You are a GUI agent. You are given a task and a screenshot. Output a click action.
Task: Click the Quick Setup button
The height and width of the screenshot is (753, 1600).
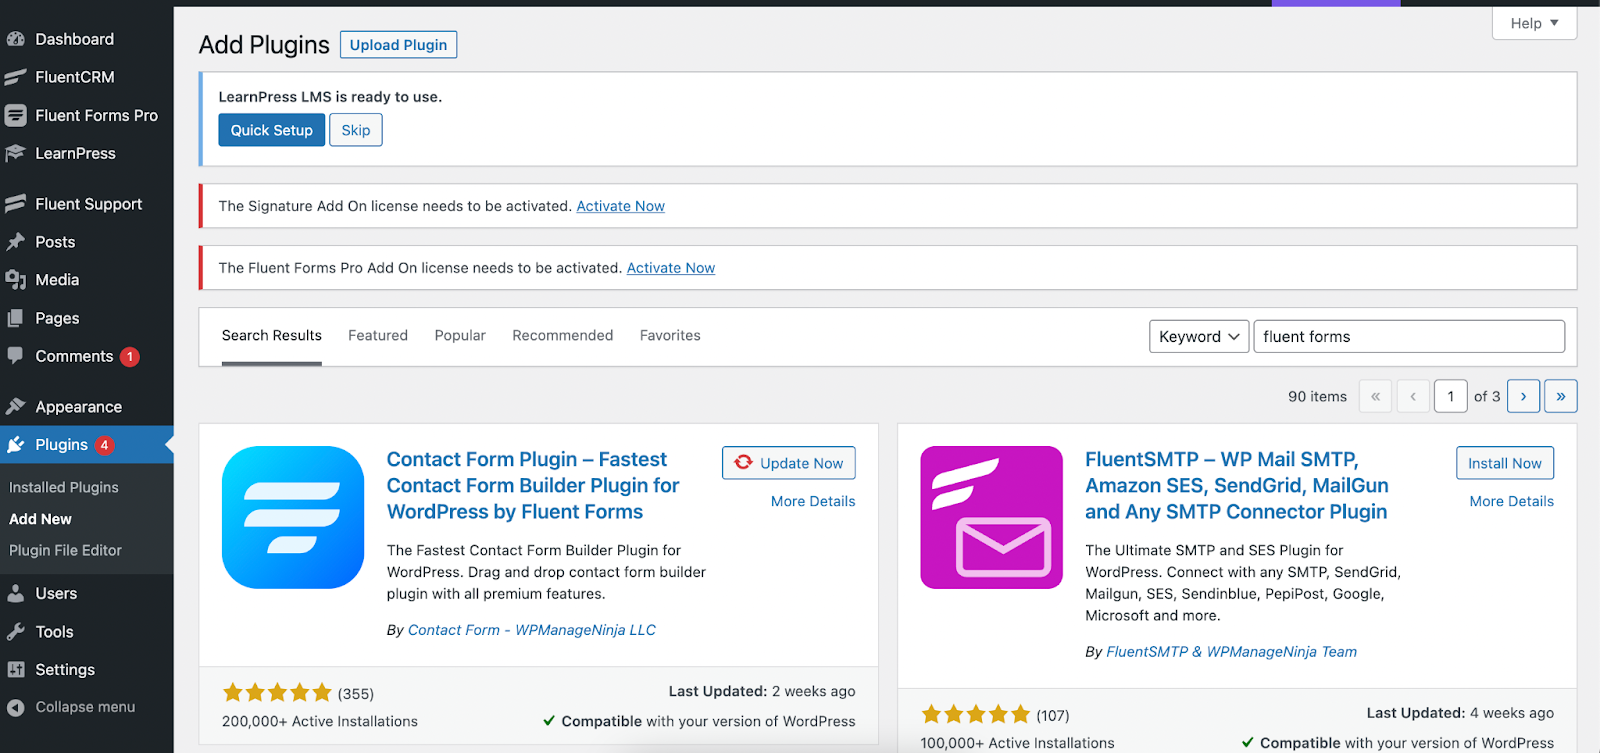point(272,130)
